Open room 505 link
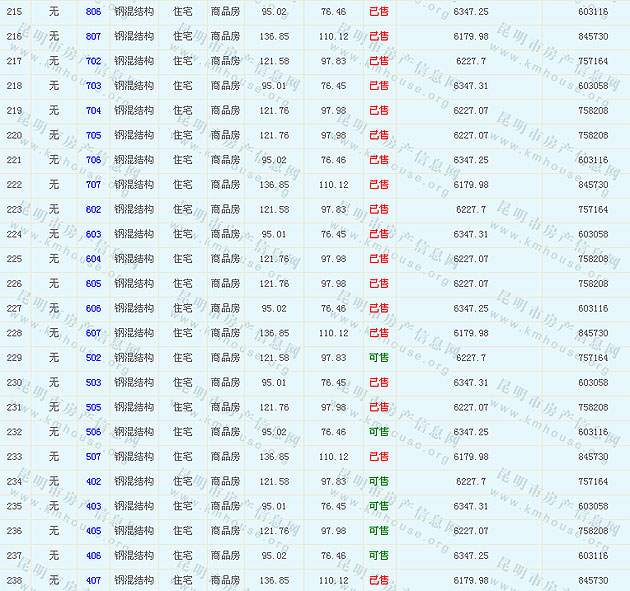Viewport: 630px width, 591px height. pyautogui.click(x=93, y=408)
